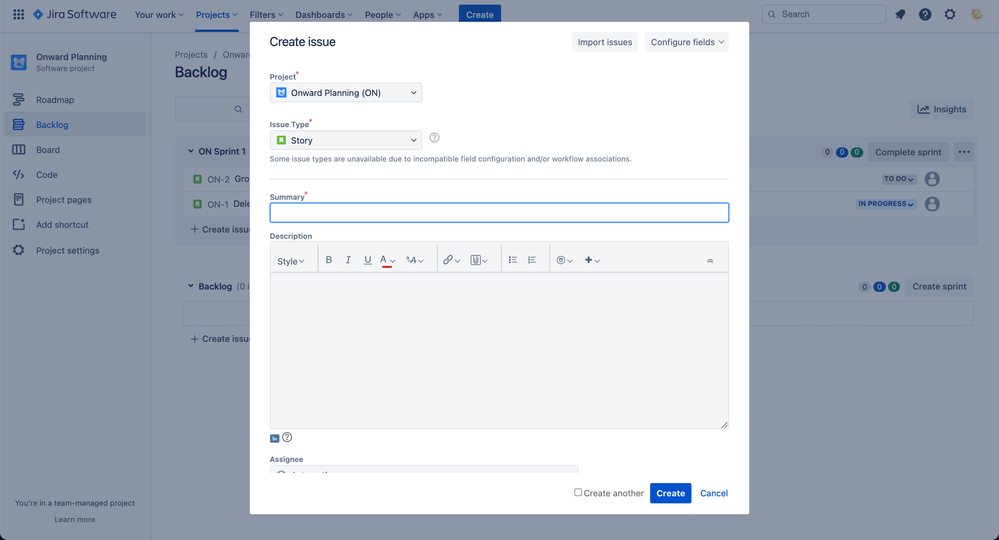Image resolution: width=999 pixels, height=540 pixels.
Task: Insert a numbered list
Action: click(532, 260)
